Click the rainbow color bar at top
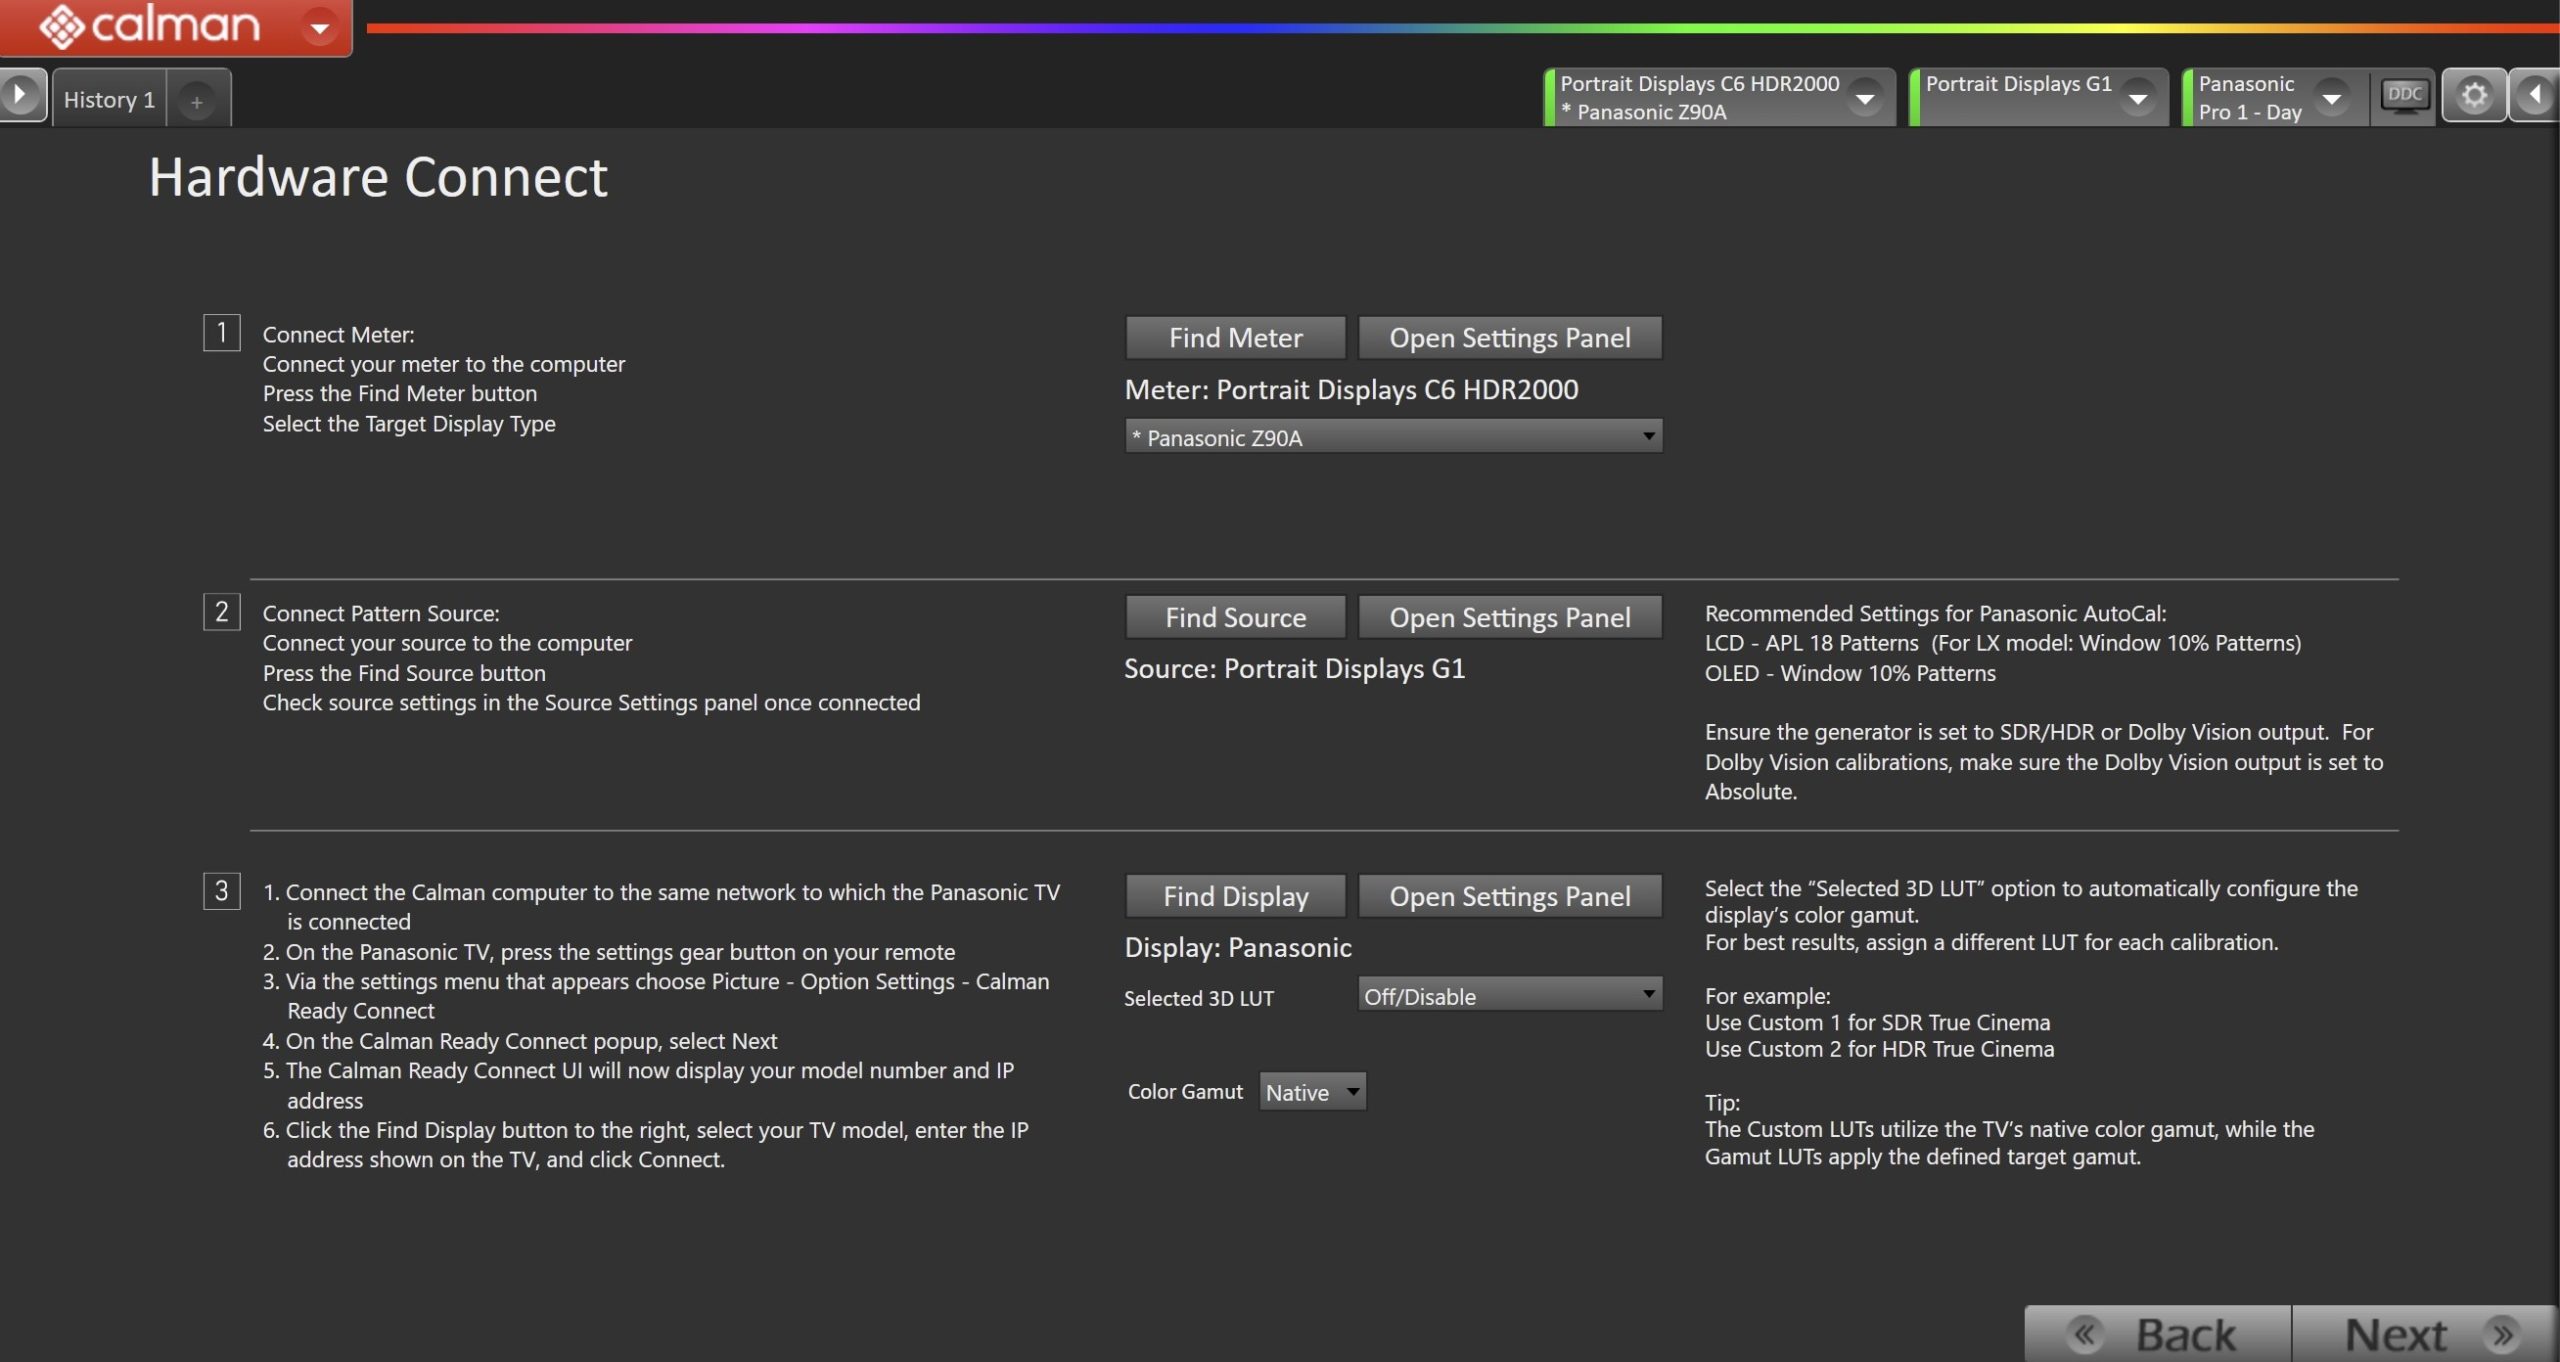Image resolution: width=2560 pixels, height=1362 pixels. pos(1462,28)
